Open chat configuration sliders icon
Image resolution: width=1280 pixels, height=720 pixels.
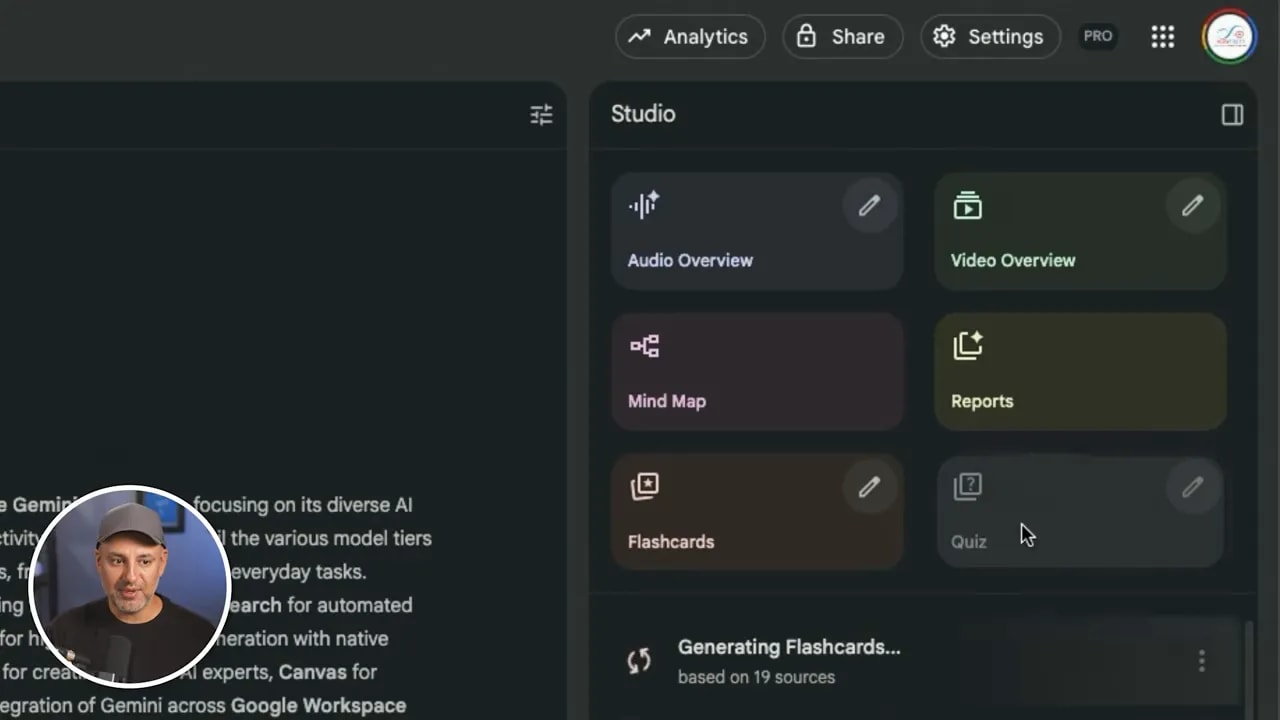[541, 115]
